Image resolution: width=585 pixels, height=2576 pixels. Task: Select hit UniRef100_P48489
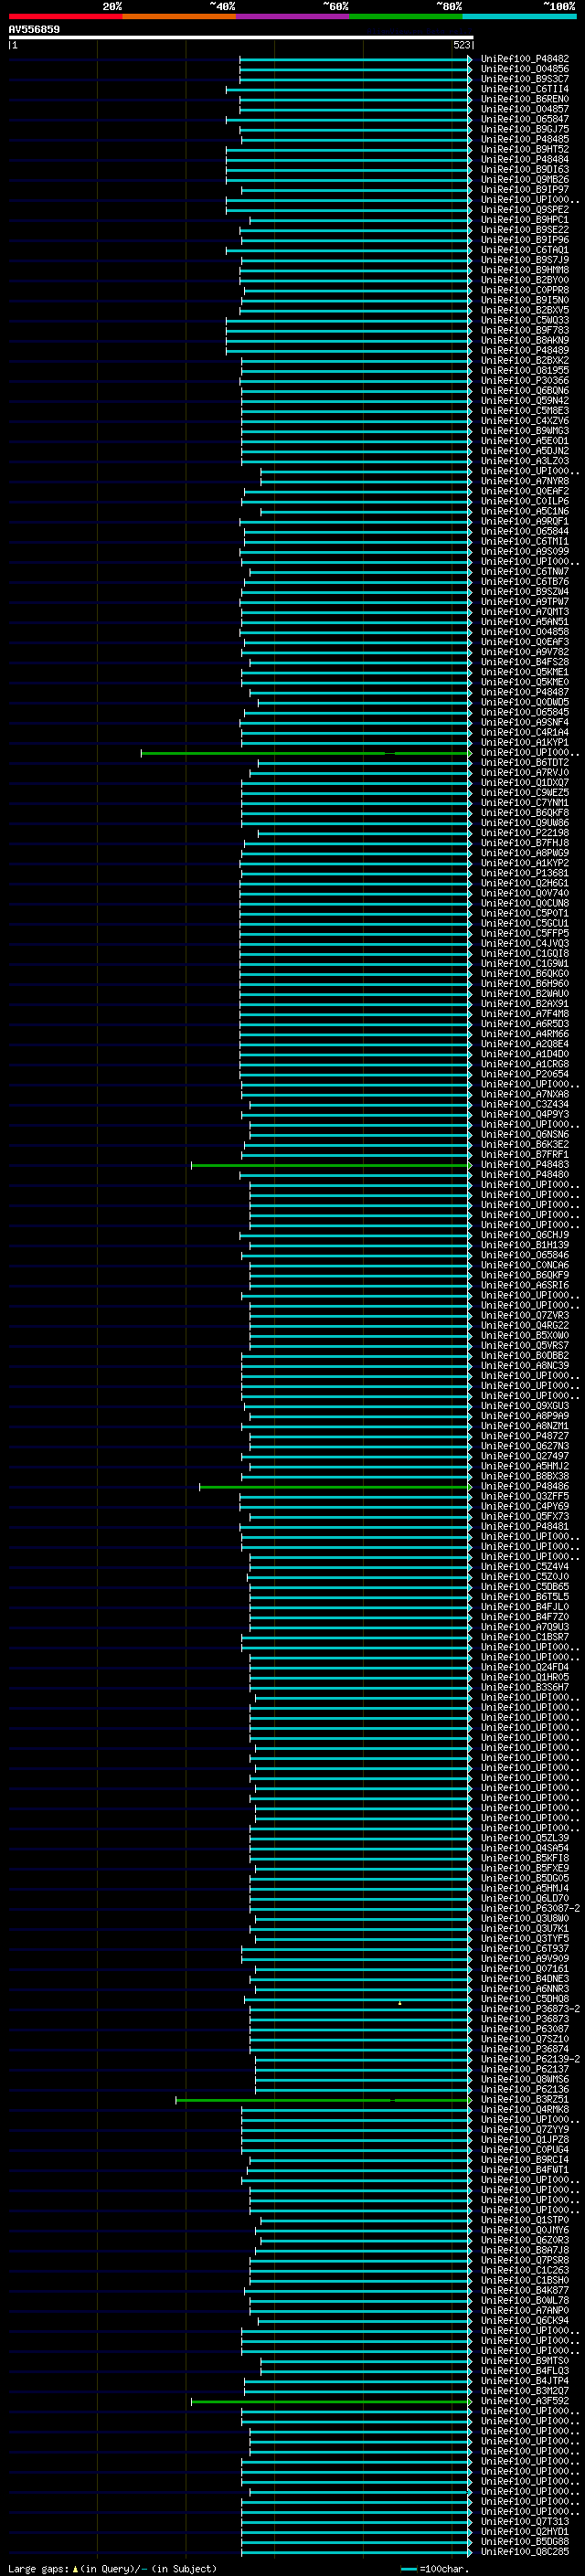[x=524, y=350]
